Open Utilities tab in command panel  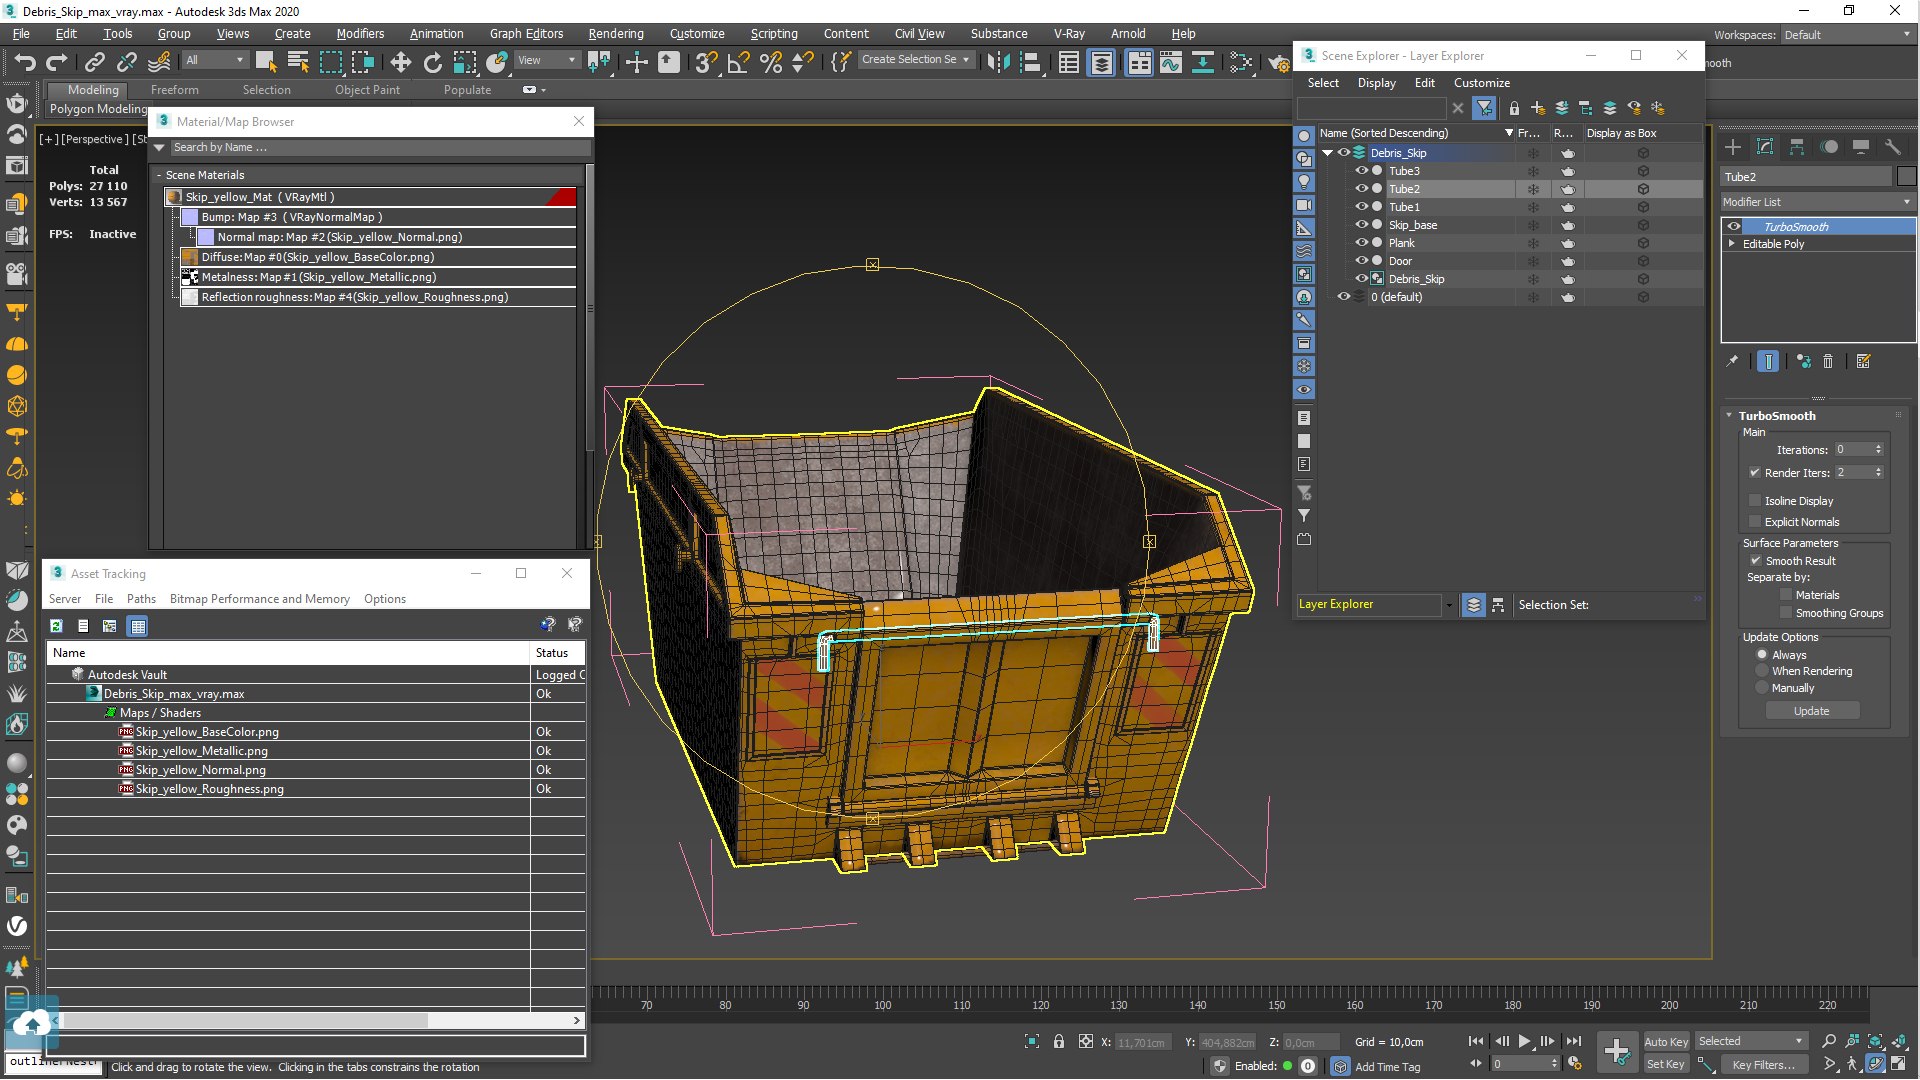tap(1892, 147)
